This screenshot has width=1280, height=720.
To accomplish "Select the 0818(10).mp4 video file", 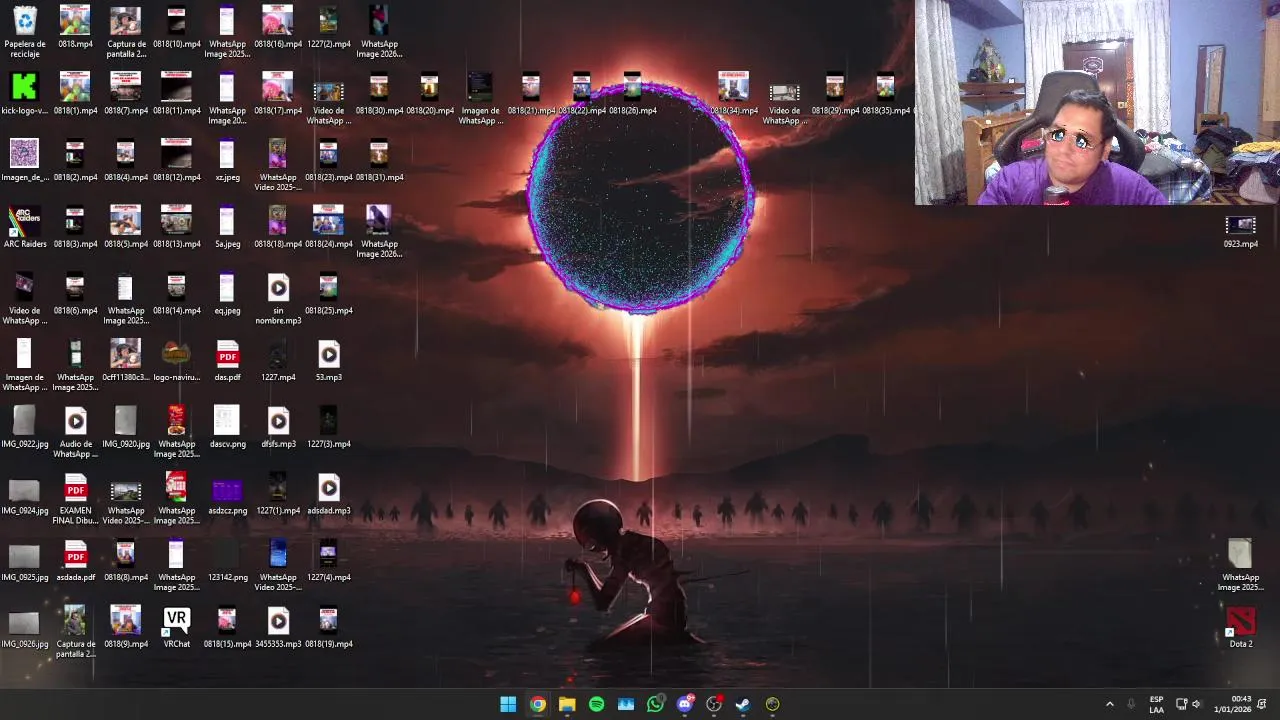I will pos(176,26).
